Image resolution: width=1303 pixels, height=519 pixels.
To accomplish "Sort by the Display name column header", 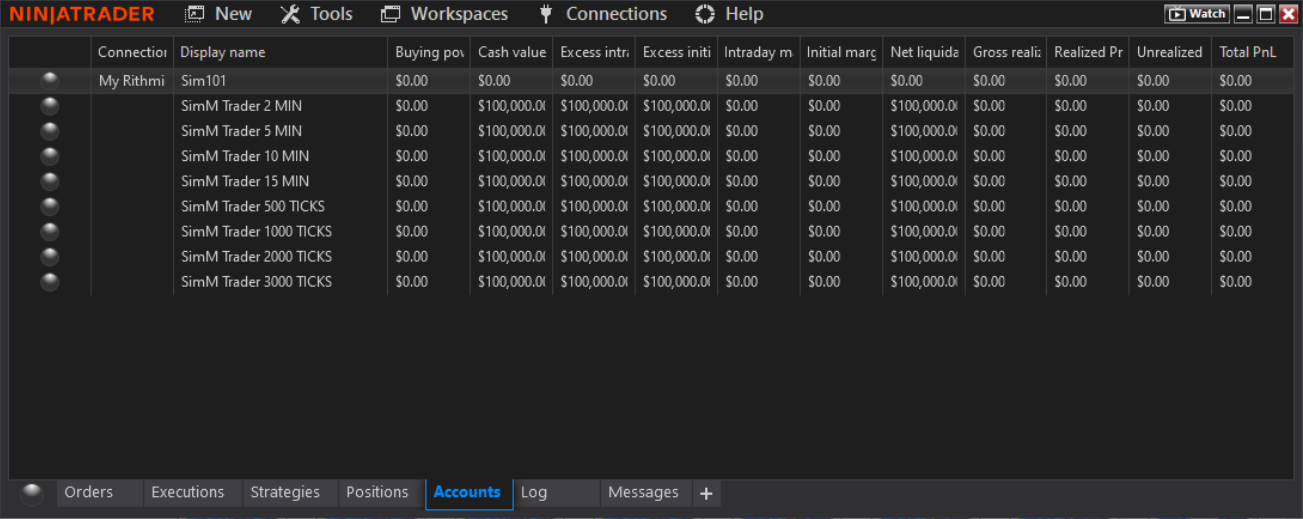I will pyautogui.click(x=223, y=52).
